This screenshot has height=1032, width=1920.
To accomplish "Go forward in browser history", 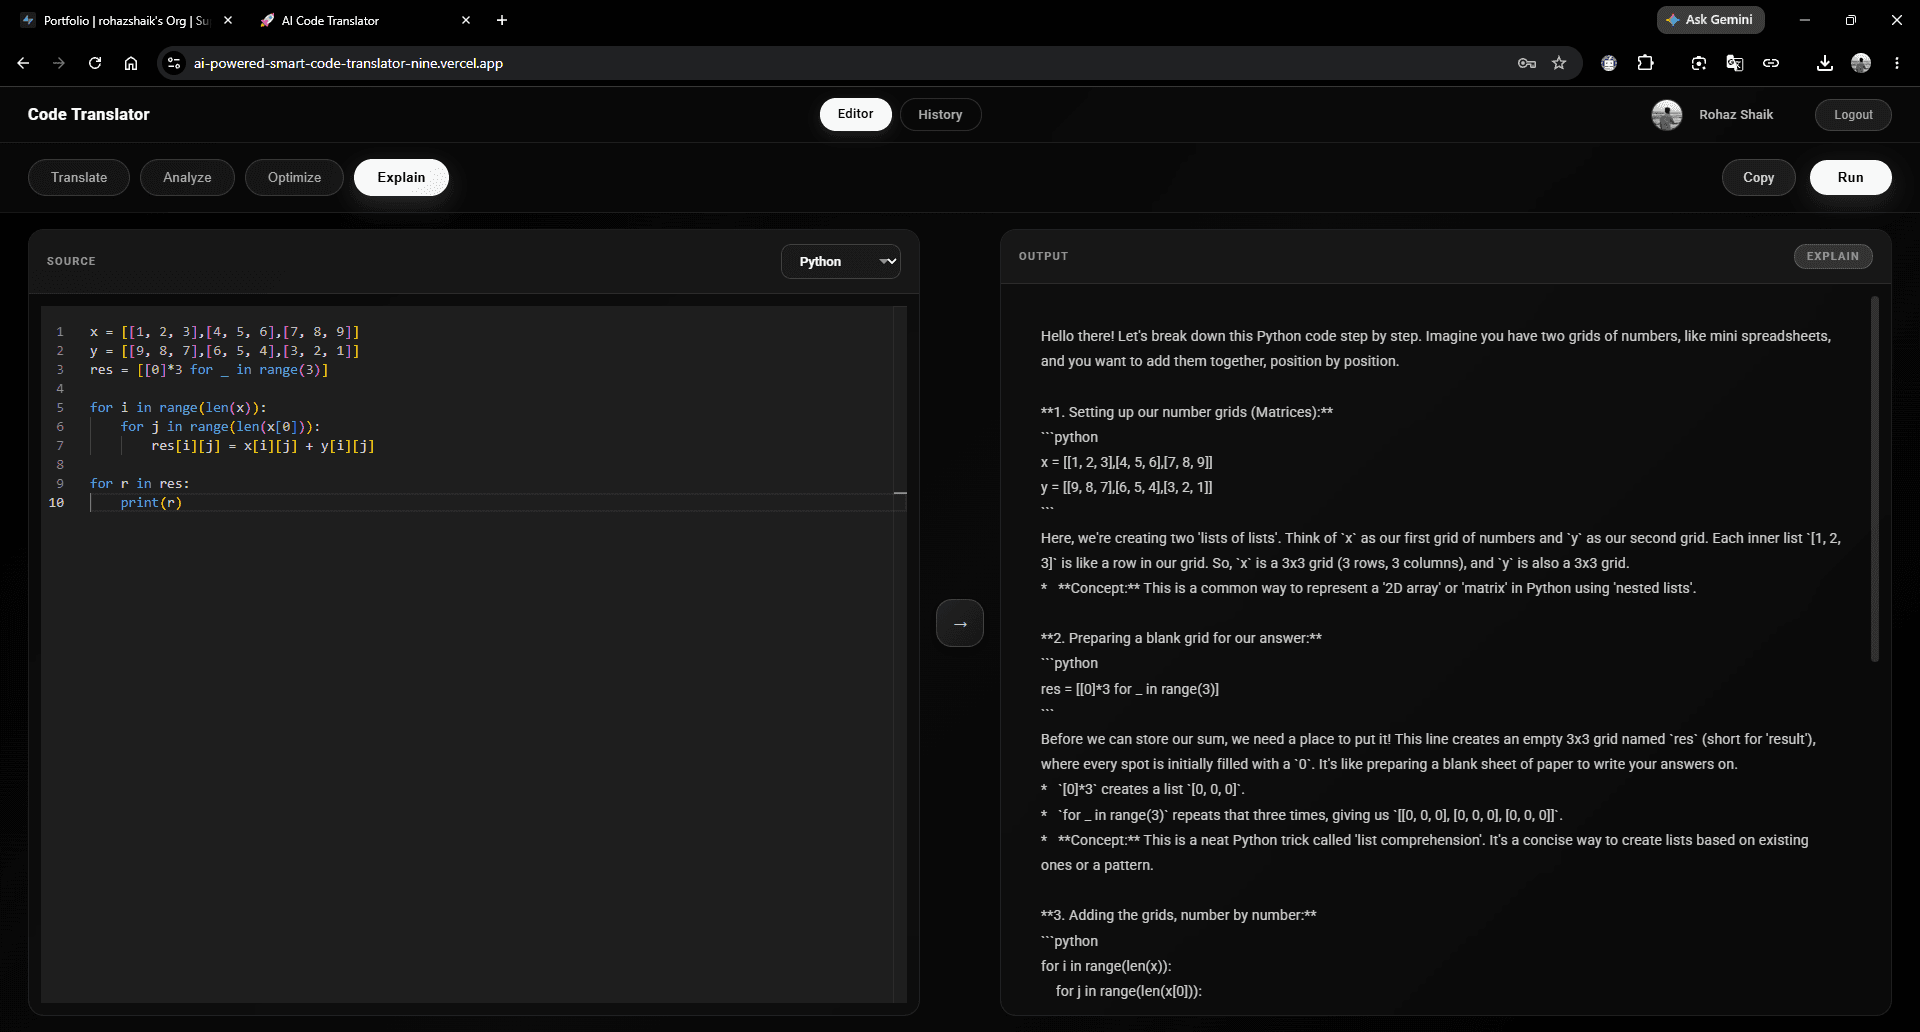I will 59,63.
